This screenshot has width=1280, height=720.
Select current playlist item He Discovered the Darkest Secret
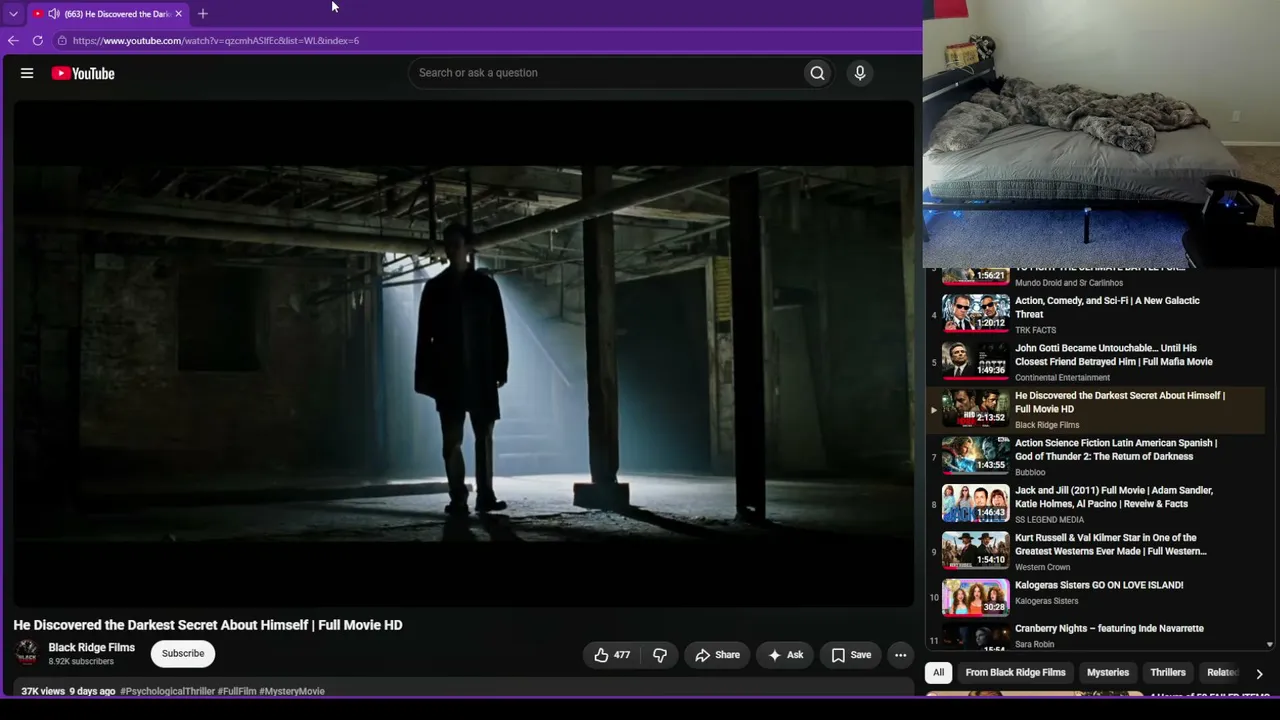[1095, 410]
